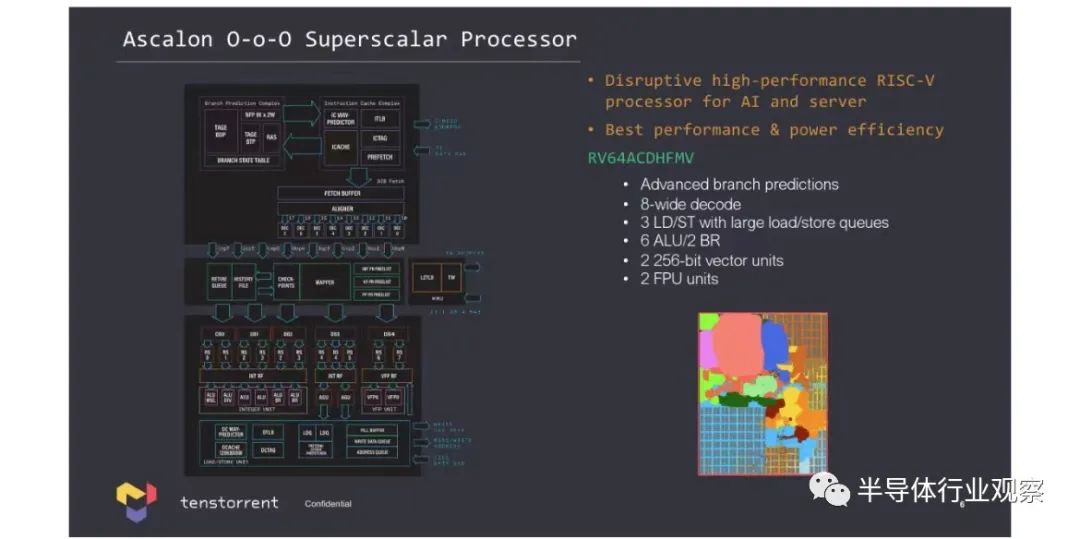Click the 'ALIGNER' block

click(x=341, y=209)
